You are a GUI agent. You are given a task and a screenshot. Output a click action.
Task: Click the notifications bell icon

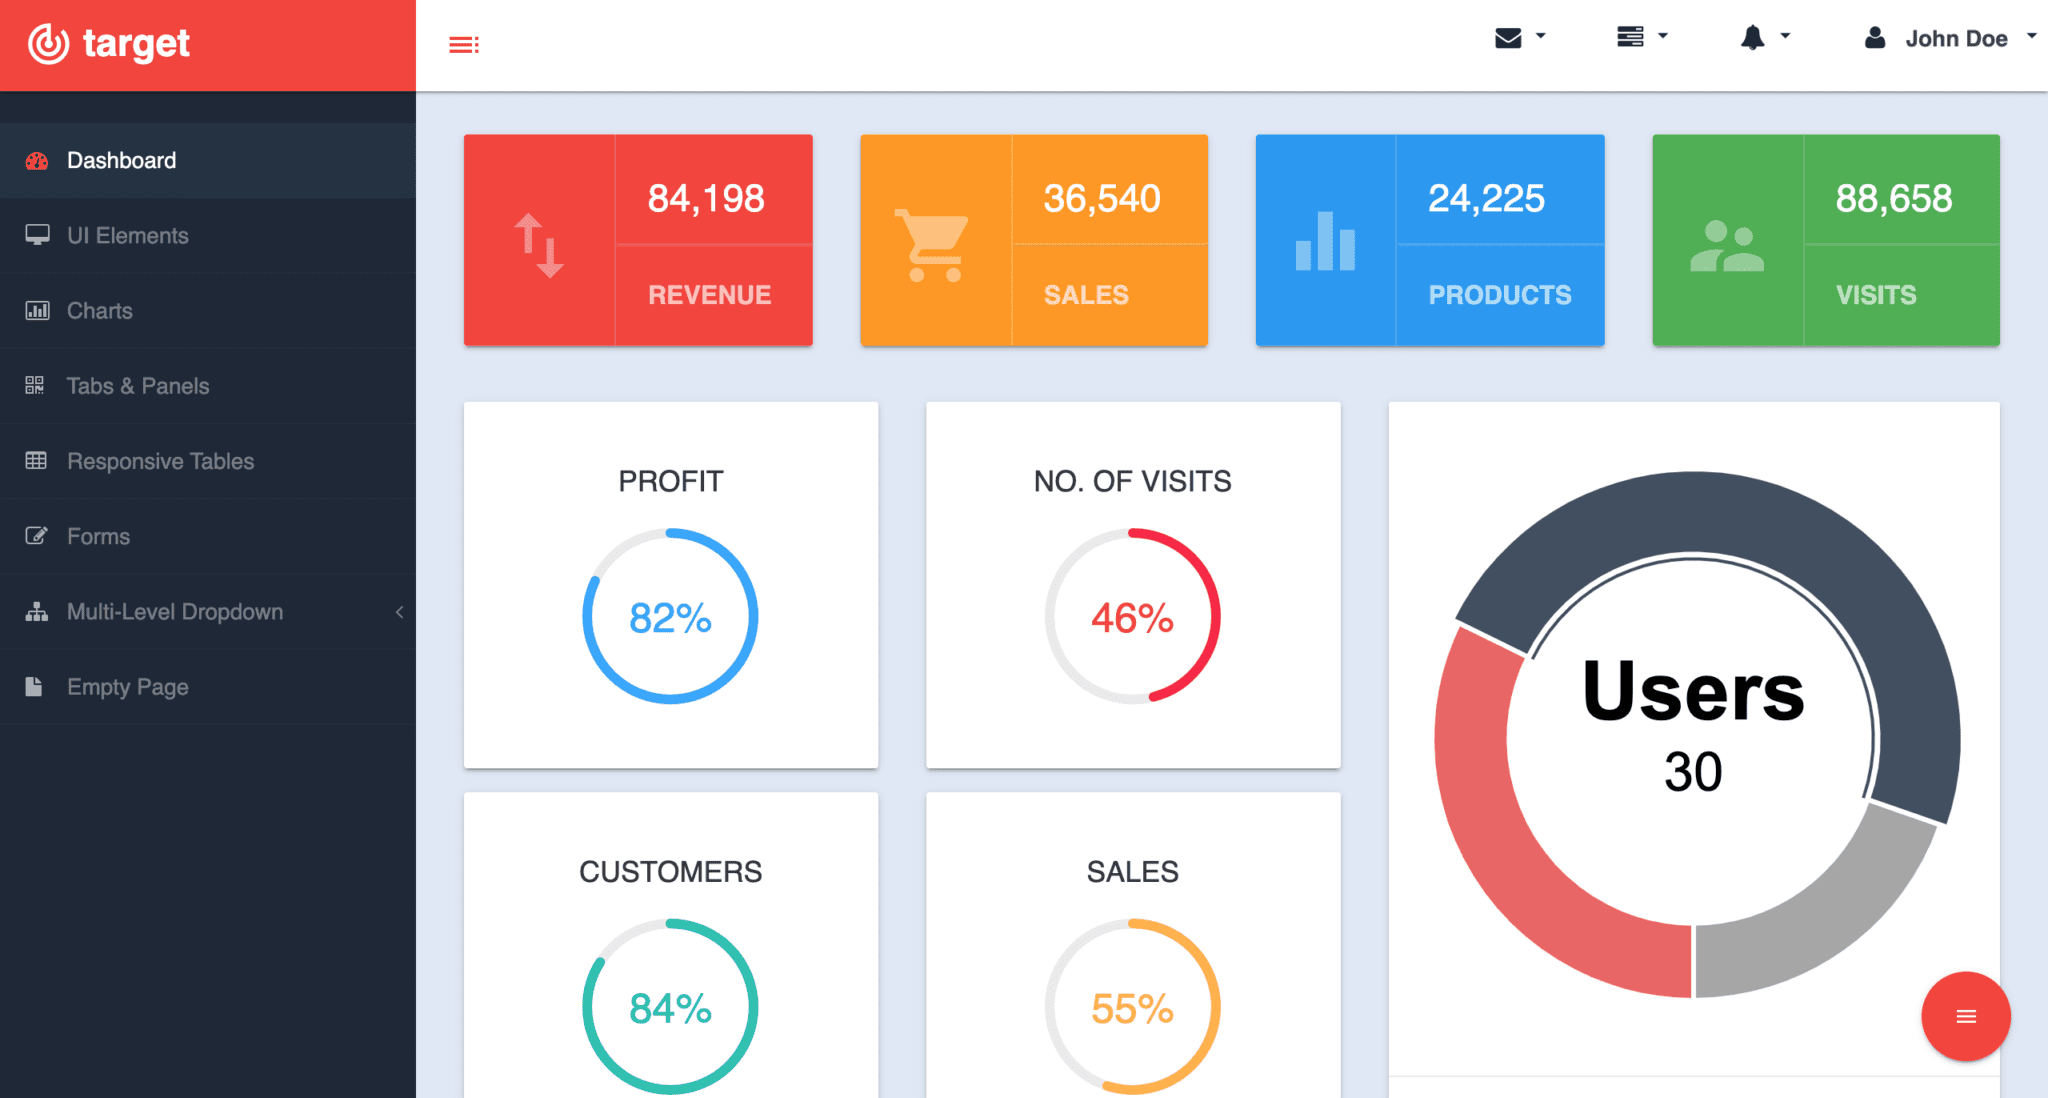1752,37
